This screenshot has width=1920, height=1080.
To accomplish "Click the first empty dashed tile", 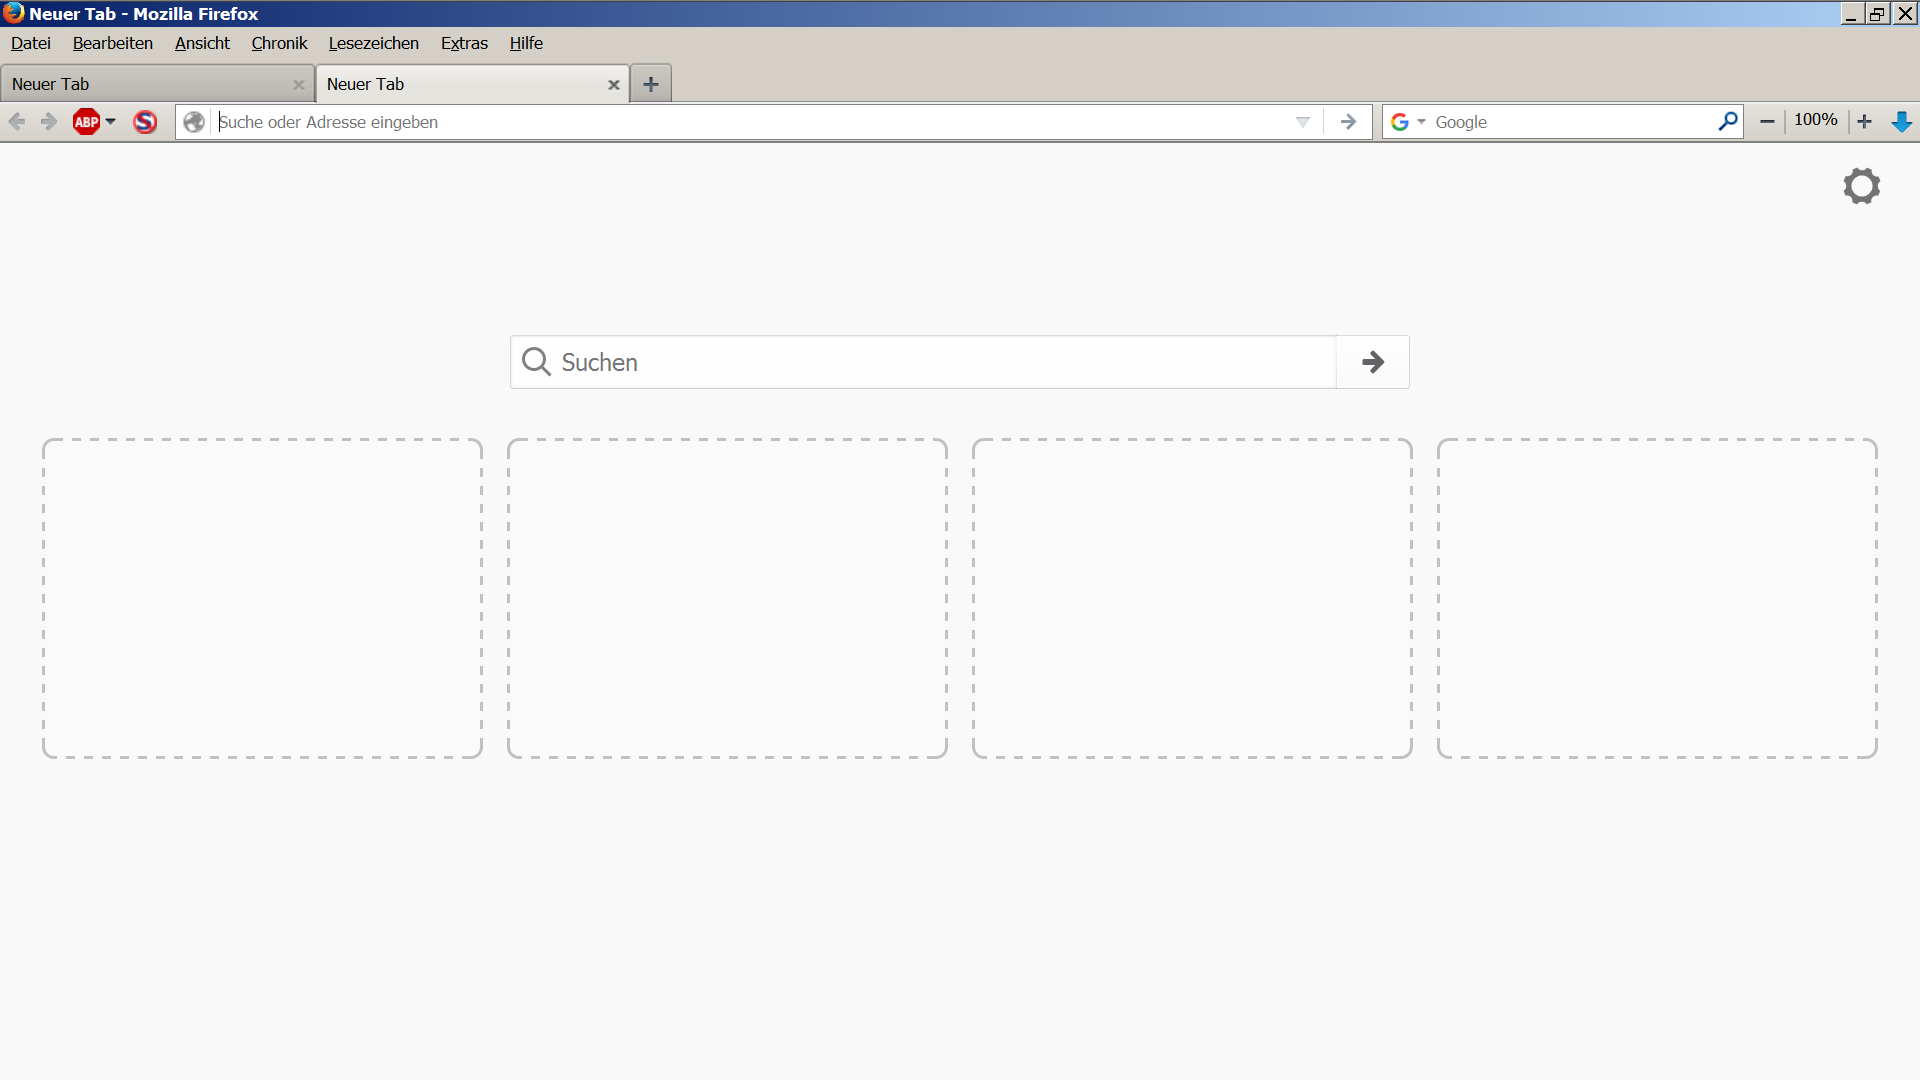I will tap(262, 598).
